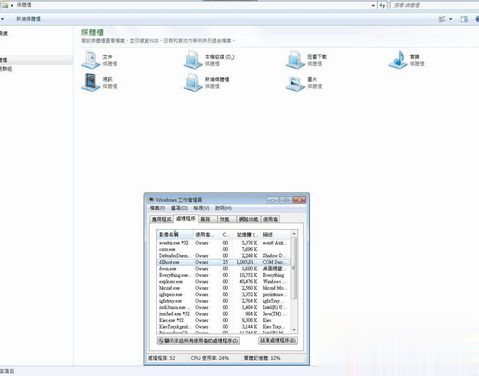Switch to the 處理程序 tab
The height and width of the screenshot is (376, 479).
pyautogui.click(x=186, y=219)
